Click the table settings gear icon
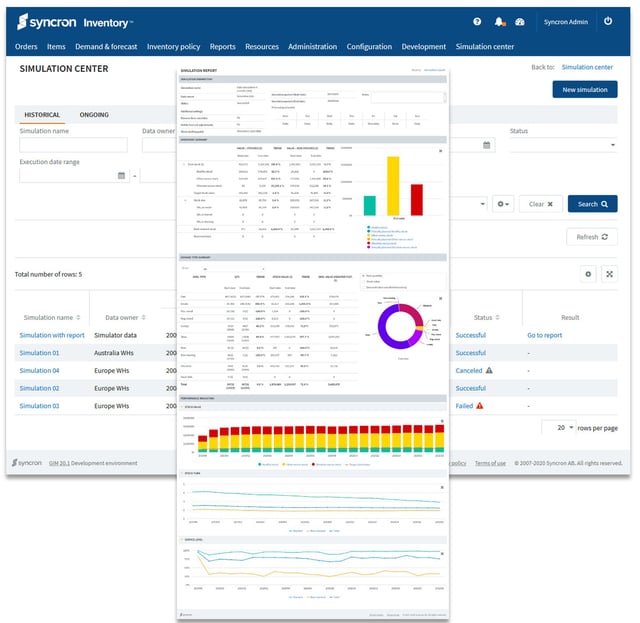The height and width of the screenshot is (623, 640). 587,273
